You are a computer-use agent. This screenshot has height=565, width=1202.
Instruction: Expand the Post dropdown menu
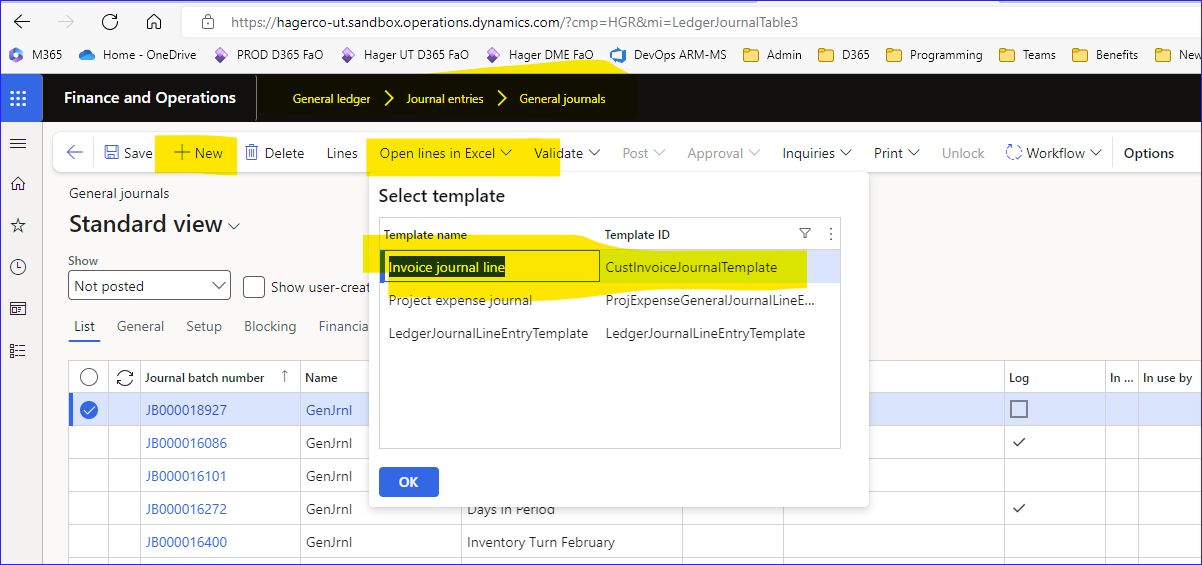click(x=644, y=153)
